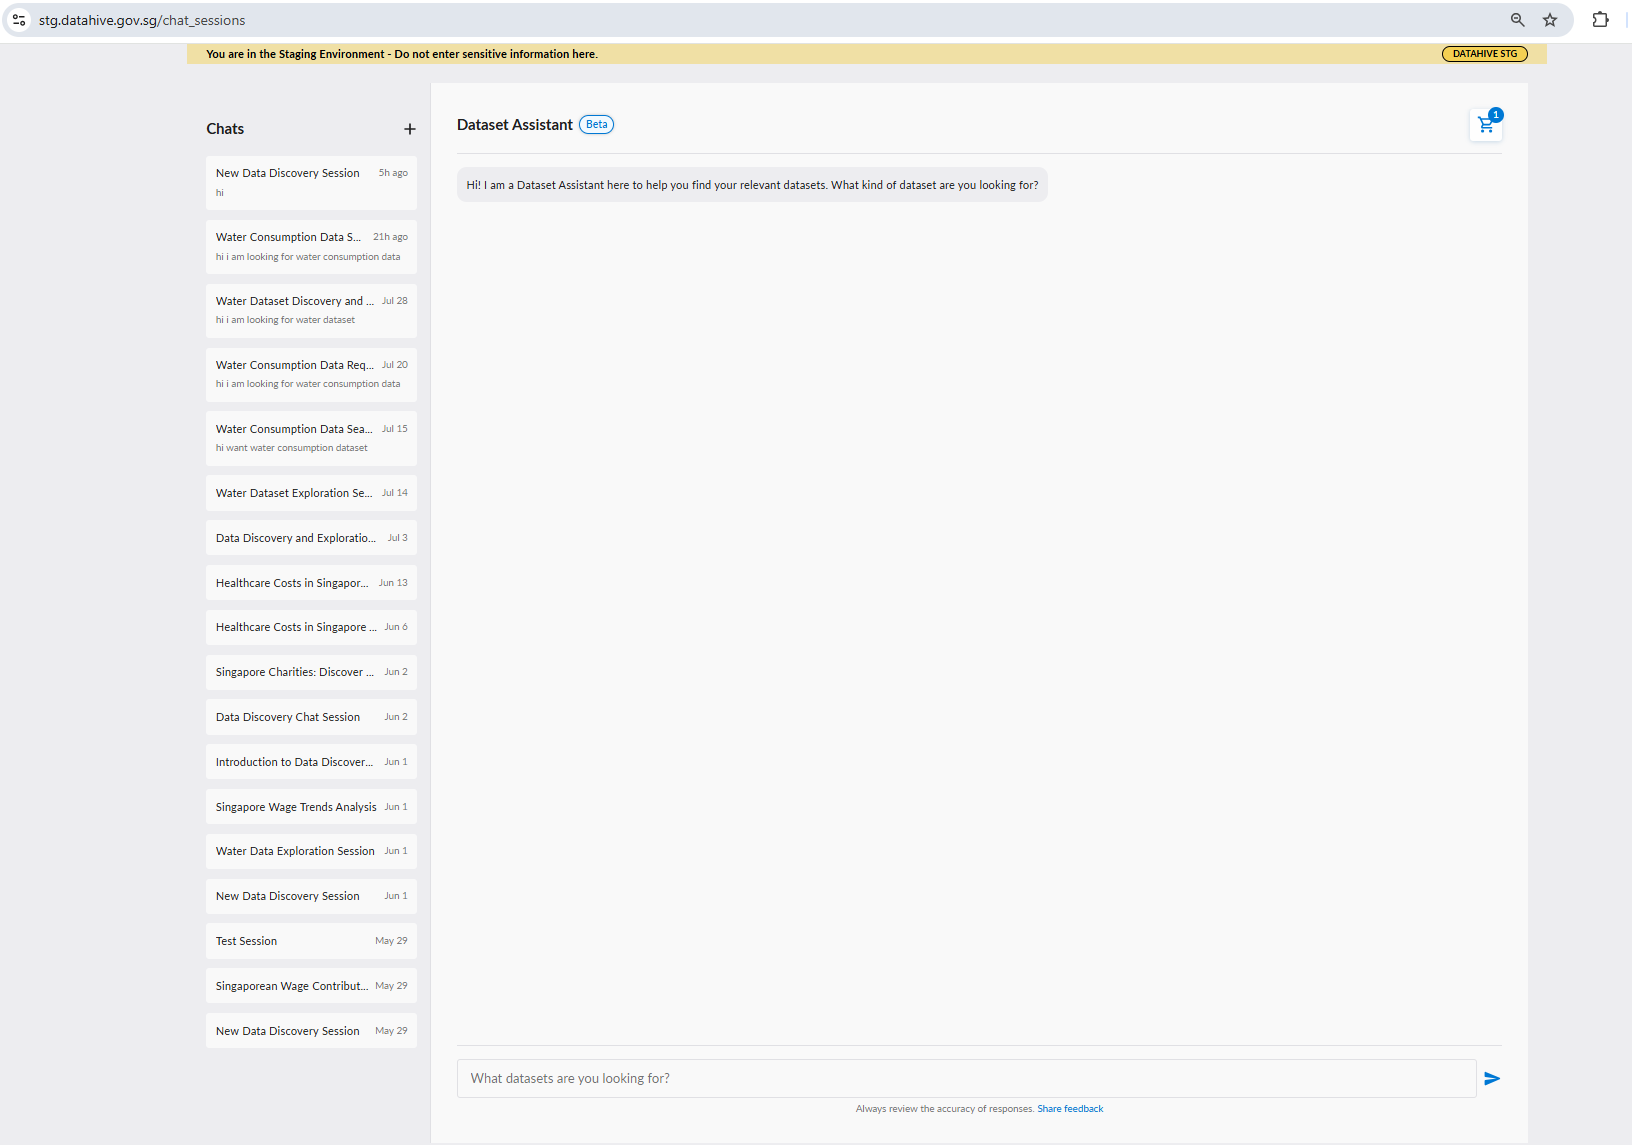Select New Data Discovery Session from May 29
This screenshot has height=1145, width=1632.
pyautogui.click(x=311, y=1031)
